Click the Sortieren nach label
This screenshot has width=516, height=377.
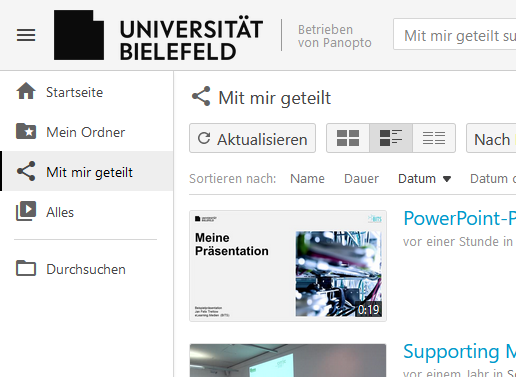pyautogui.click(x=233, y=179)
